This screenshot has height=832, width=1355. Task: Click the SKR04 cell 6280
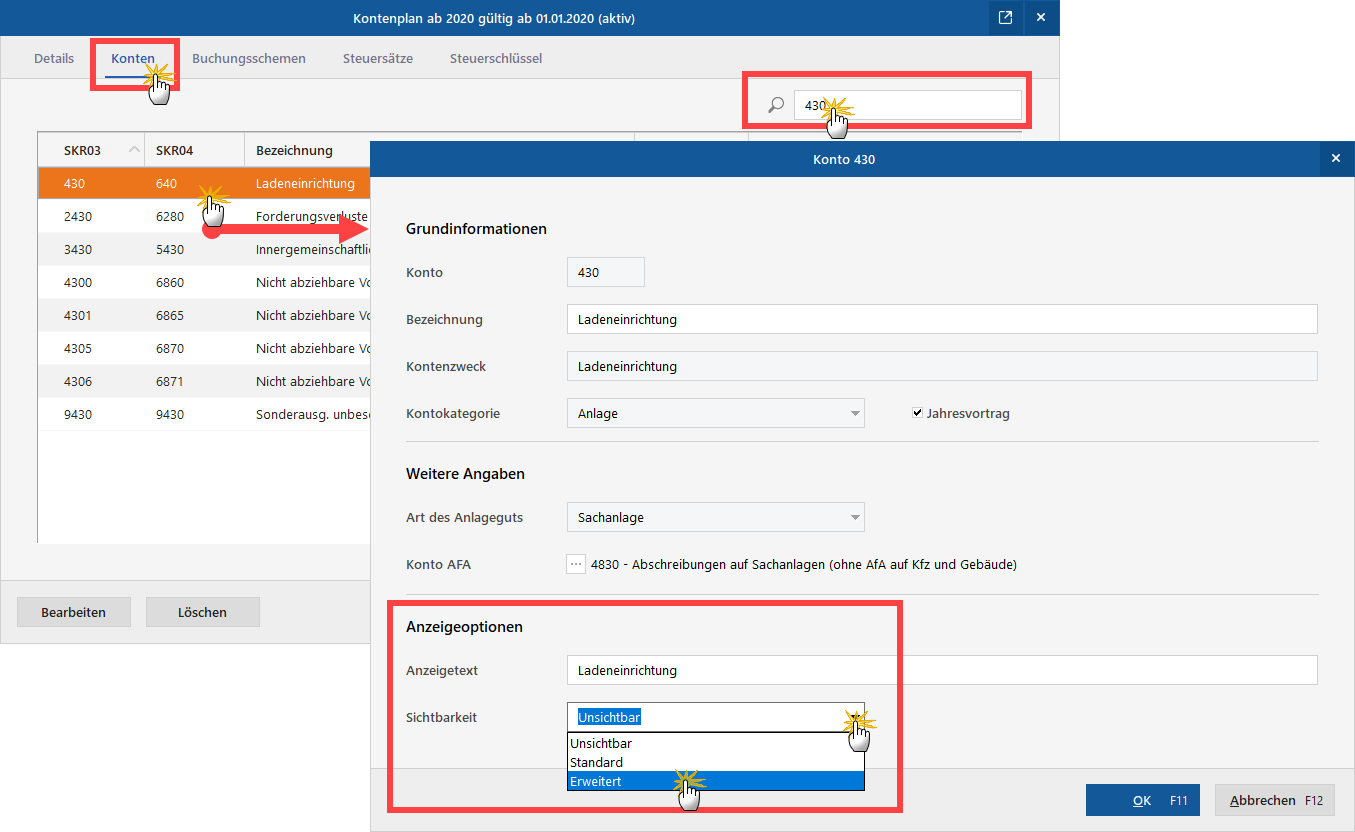click(170, 216)
